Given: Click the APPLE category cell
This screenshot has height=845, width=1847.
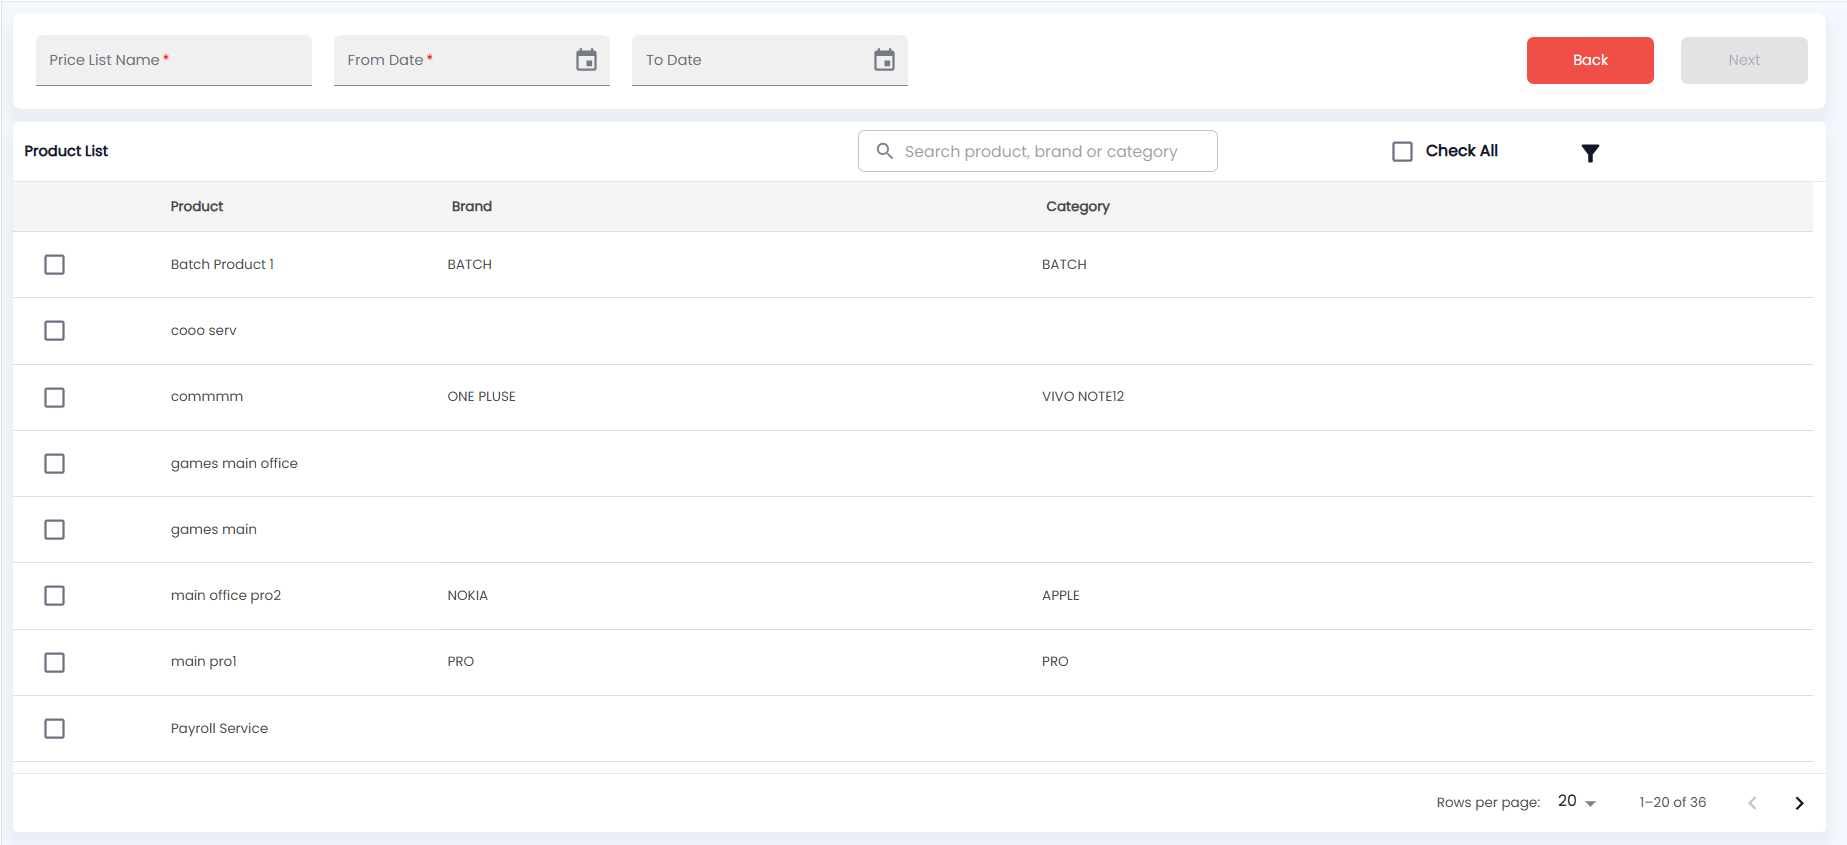Looking at the screenshot, I should 1061,595.
